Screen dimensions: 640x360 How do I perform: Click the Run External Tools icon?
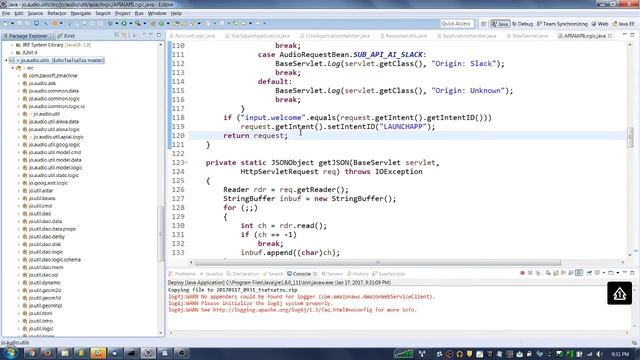pyautogui.click(x=138, y=24)
